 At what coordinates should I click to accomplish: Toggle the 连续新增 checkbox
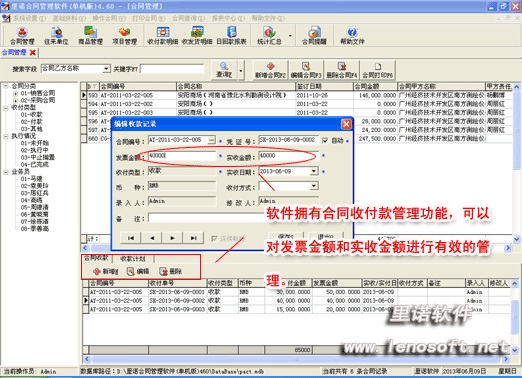[214, 239]
